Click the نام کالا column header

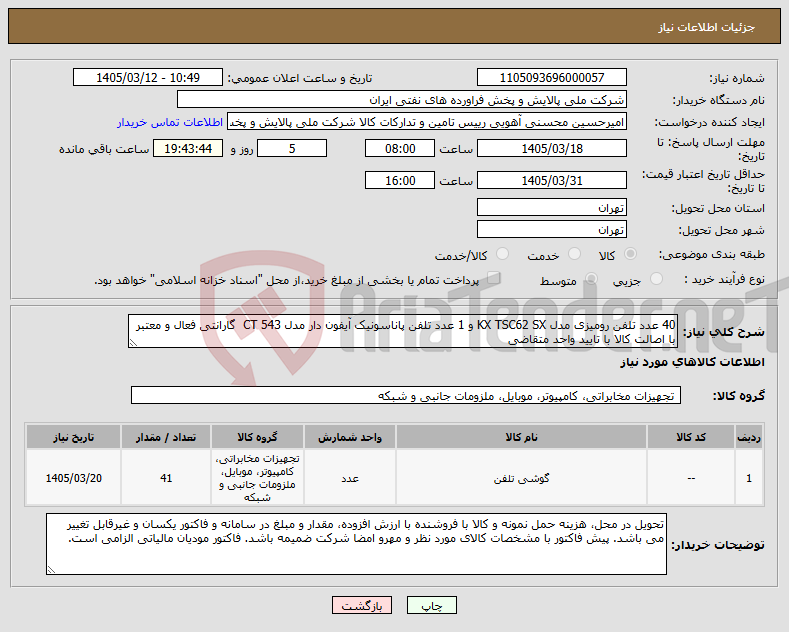[521, 437]
